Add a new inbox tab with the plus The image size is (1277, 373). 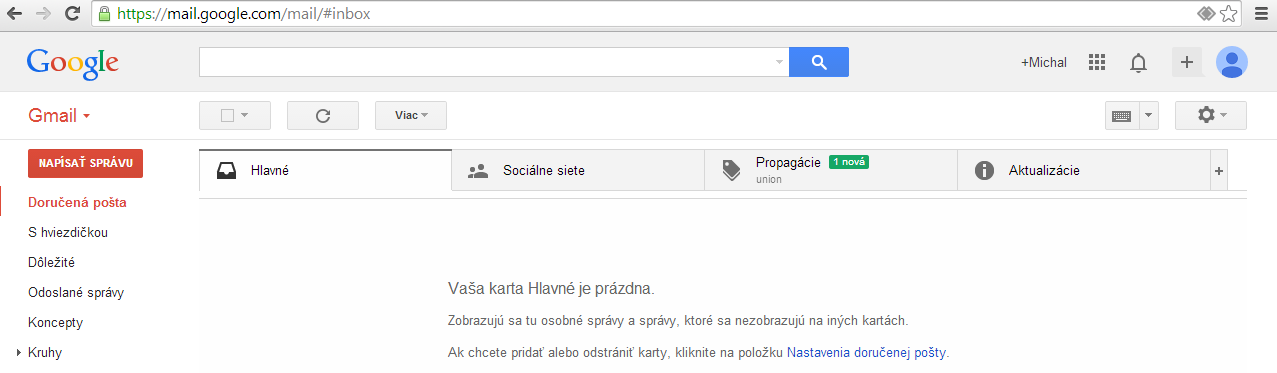(x=1218, y=171)
